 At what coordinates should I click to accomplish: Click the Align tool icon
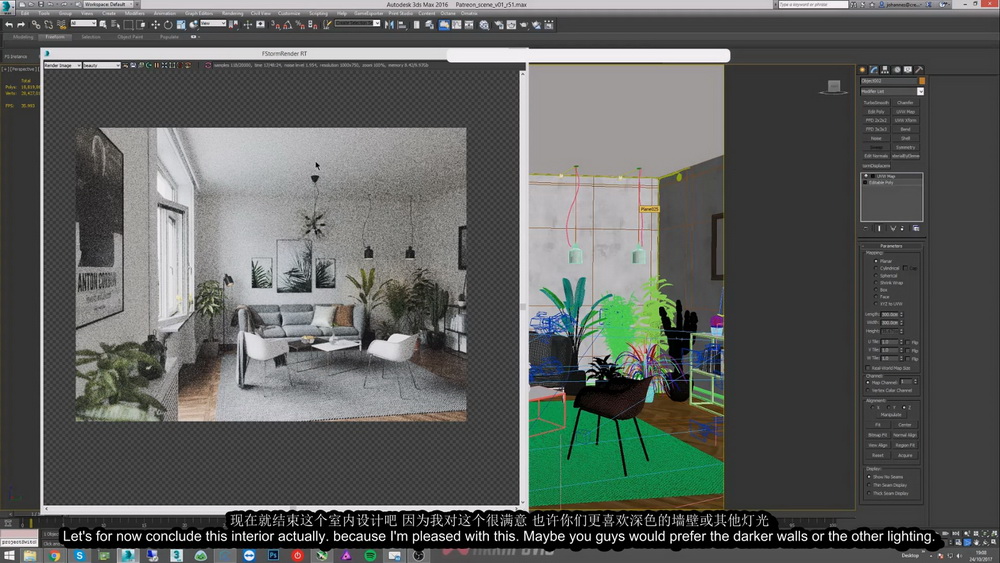[402, 25]
